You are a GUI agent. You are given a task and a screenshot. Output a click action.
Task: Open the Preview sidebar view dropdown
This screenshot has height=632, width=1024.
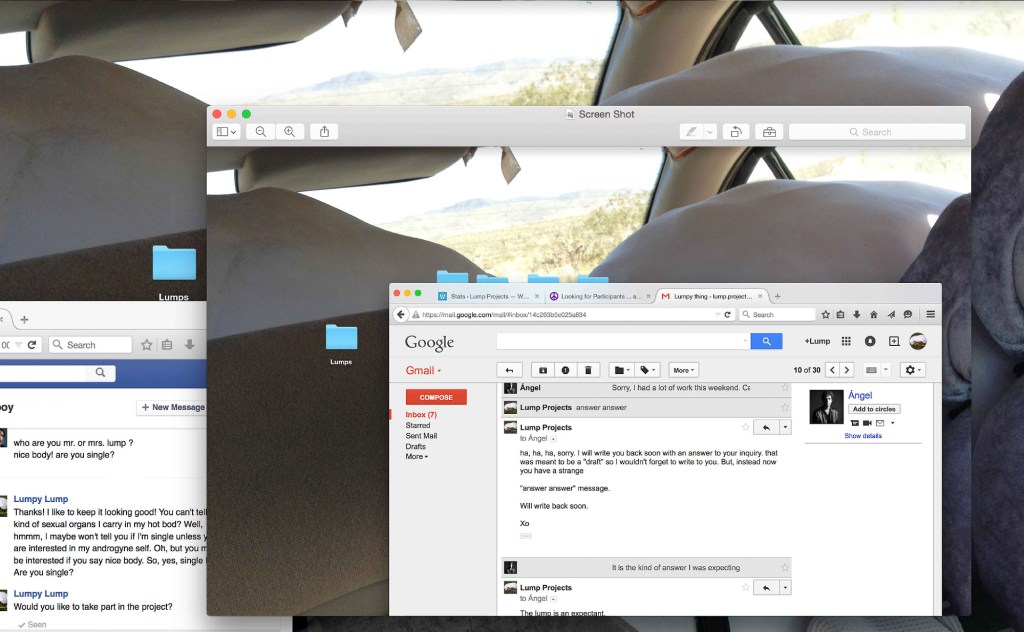coord(226,132)
